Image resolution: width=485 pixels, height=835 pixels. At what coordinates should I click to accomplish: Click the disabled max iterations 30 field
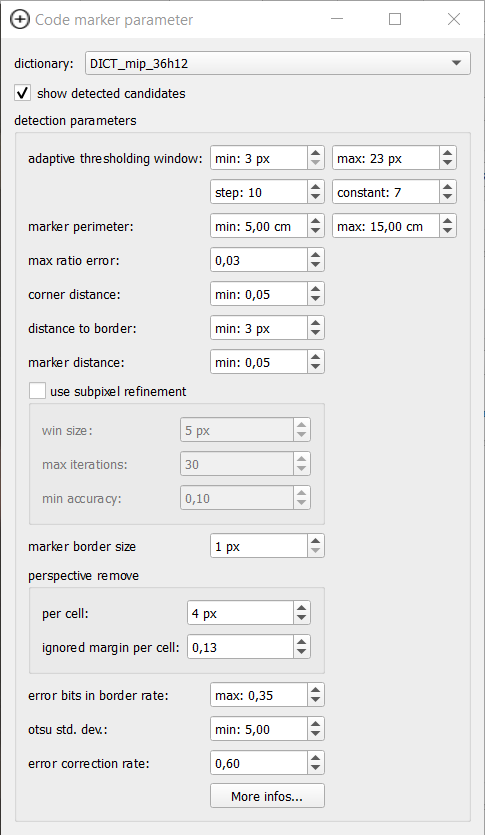(x=237, y=464)
